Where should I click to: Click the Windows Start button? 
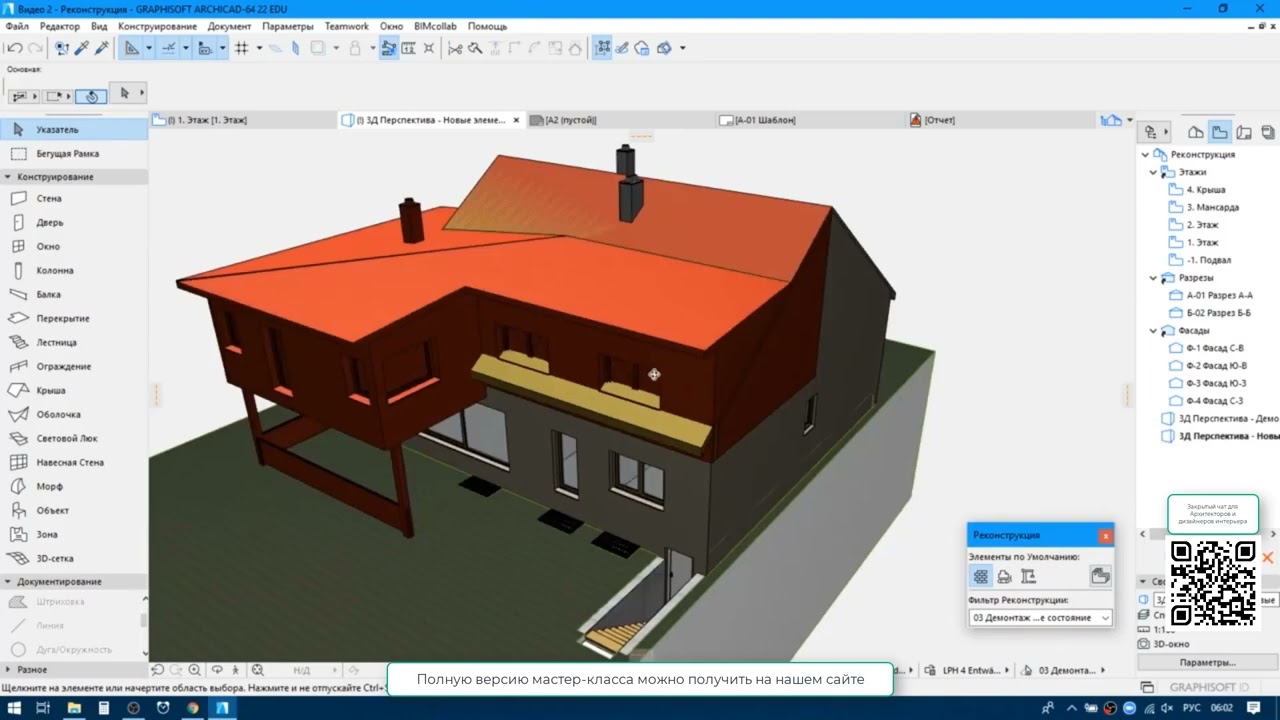15,708
